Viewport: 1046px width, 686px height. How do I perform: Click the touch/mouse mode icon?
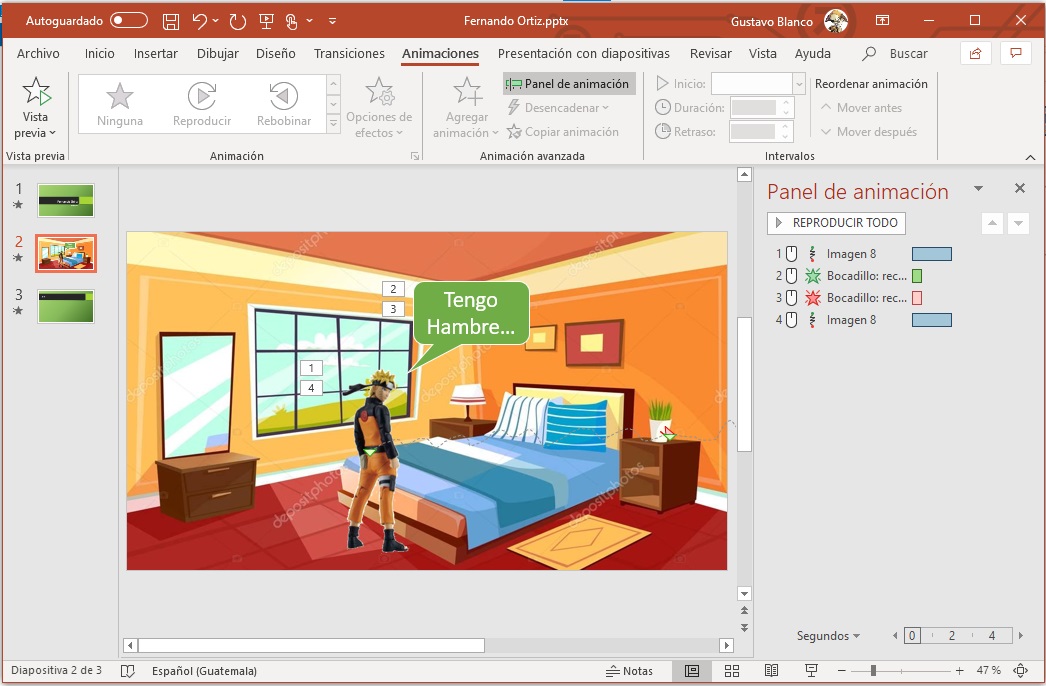pos(292,21)
